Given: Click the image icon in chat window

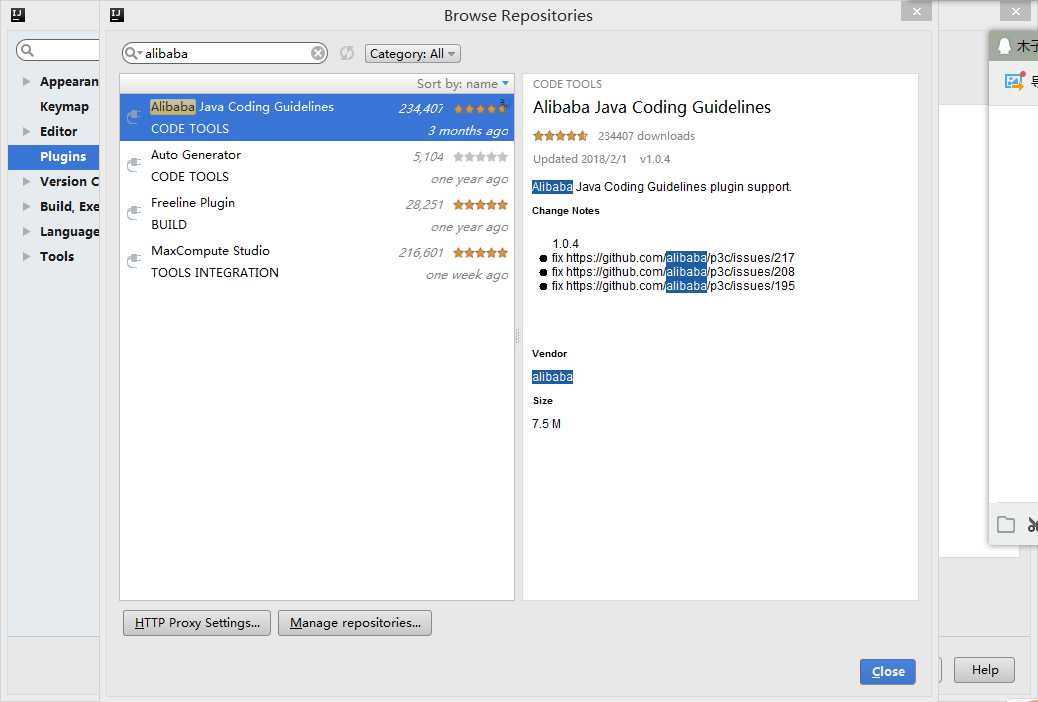Looking at the screenshot, I should point(1014,81).
